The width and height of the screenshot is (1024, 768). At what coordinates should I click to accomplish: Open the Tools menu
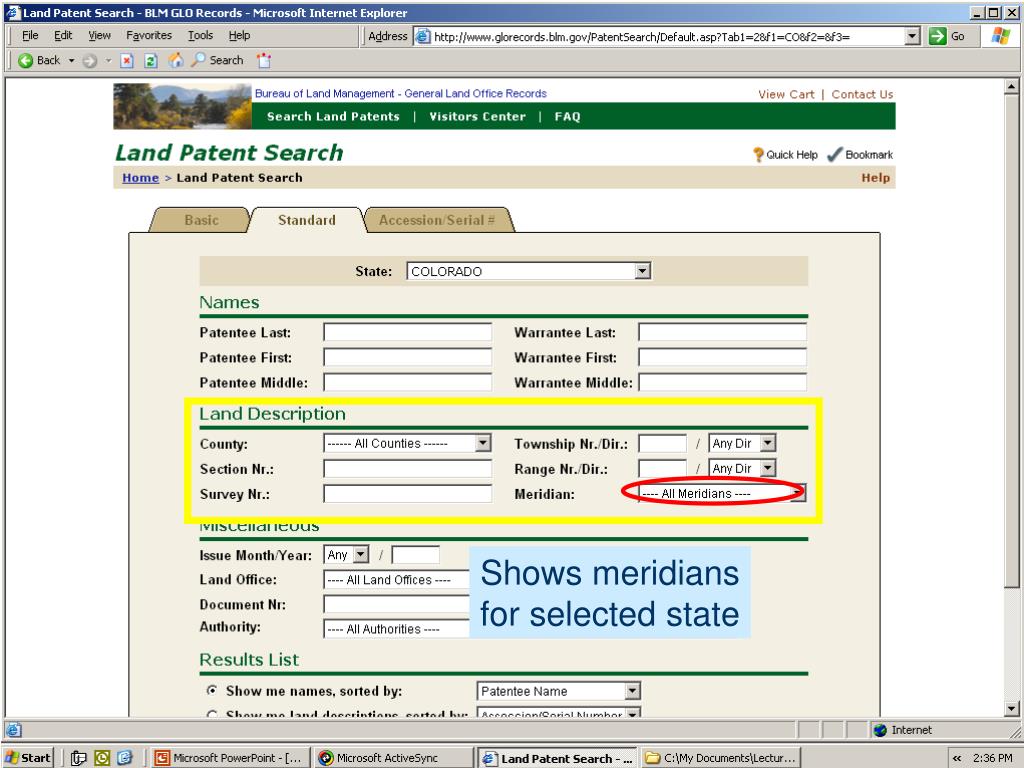tap(200, 35)
